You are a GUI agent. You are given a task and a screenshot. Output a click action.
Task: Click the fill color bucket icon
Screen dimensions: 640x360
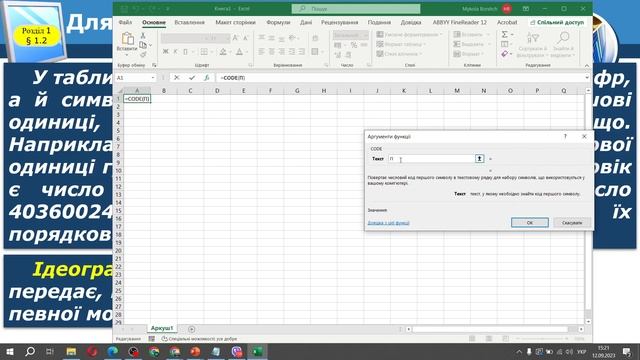pyautogui.click(x=223, y=52)
